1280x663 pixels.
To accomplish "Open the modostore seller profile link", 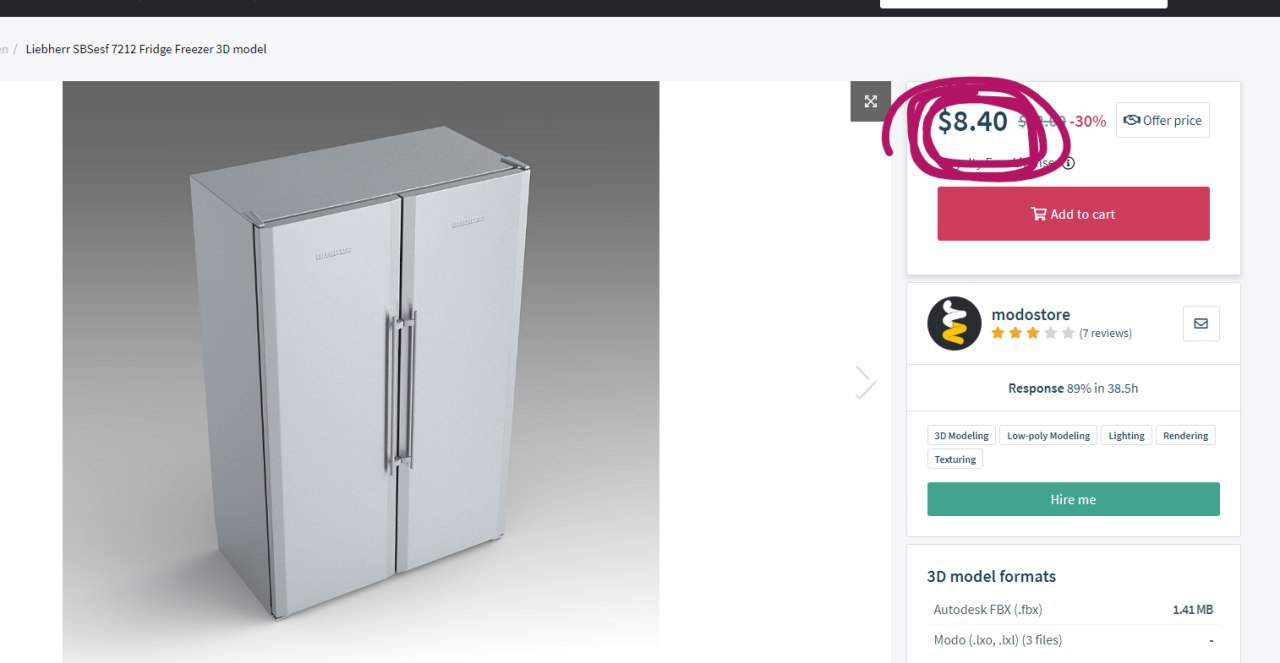I will (x=1031, y=314).
